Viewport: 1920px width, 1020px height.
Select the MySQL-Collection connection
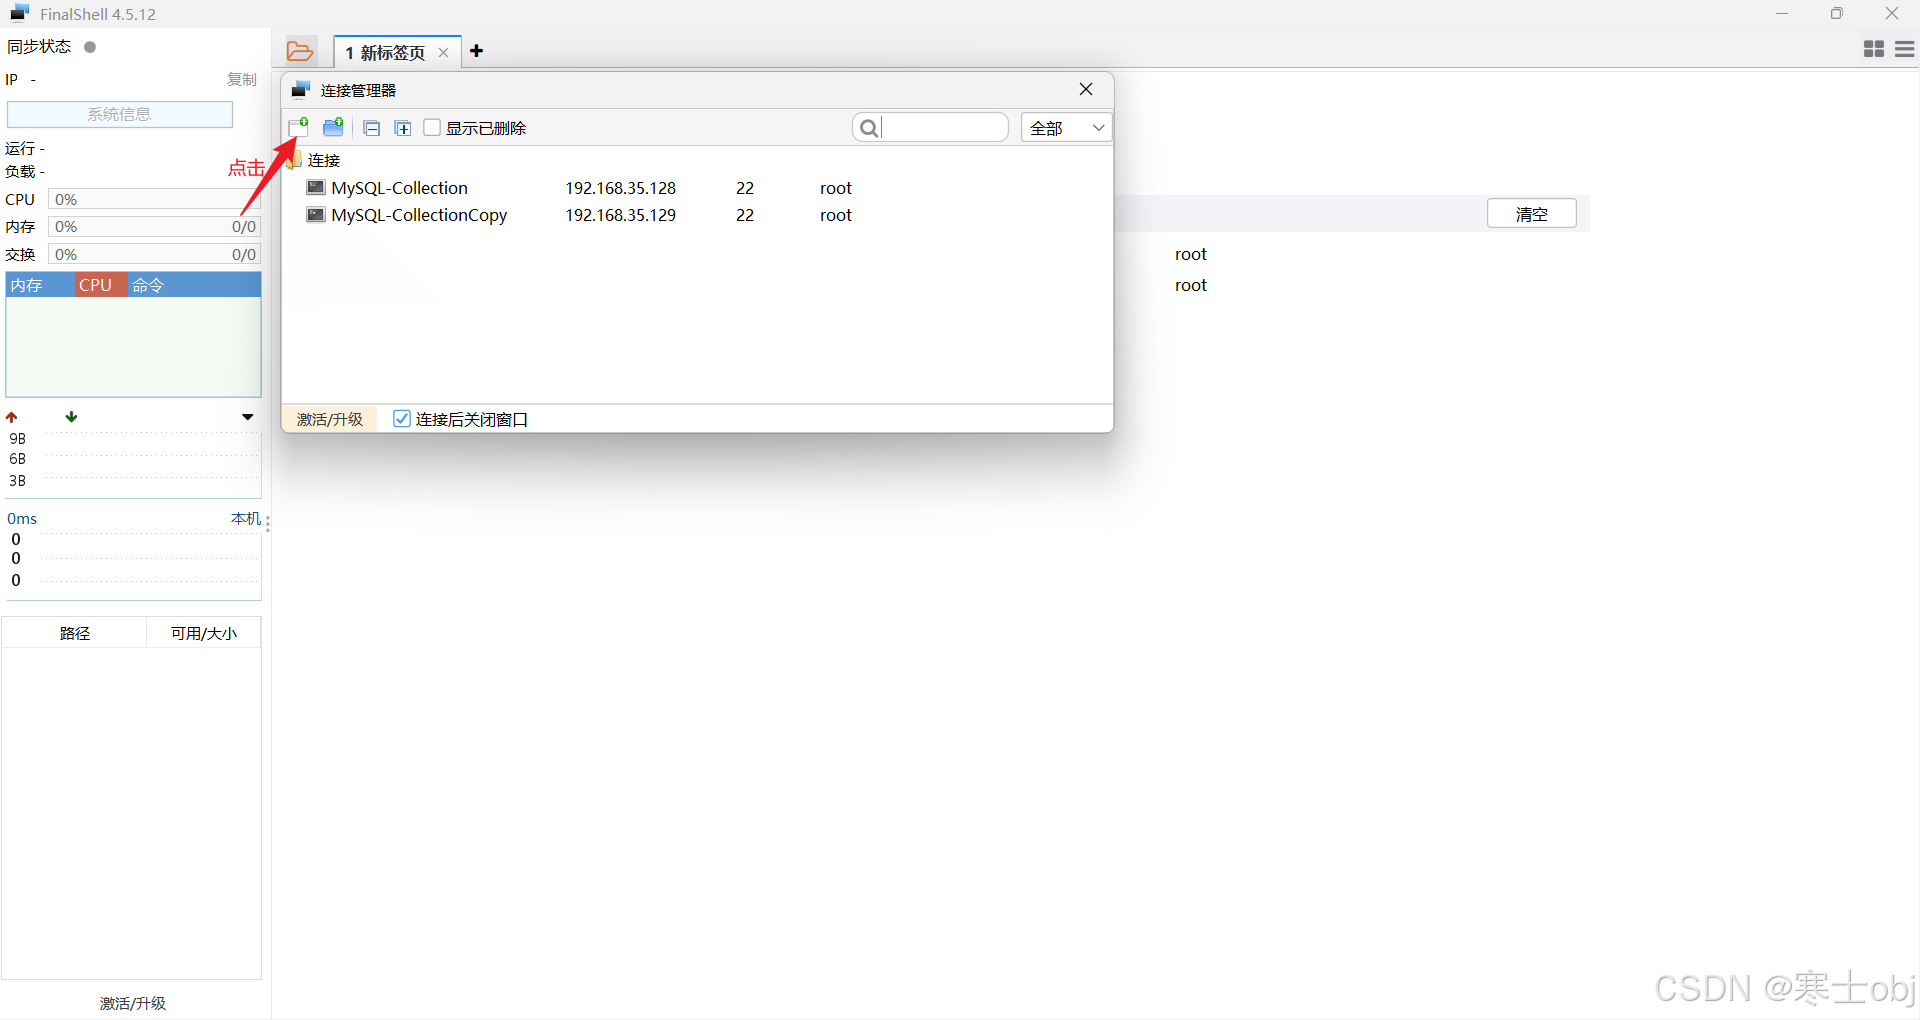click(x=399, y=188)
